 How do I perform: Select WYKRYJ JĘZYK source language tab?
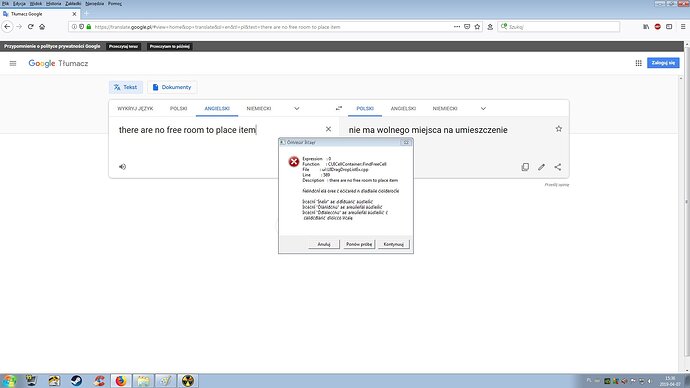[x=135, y=109]
